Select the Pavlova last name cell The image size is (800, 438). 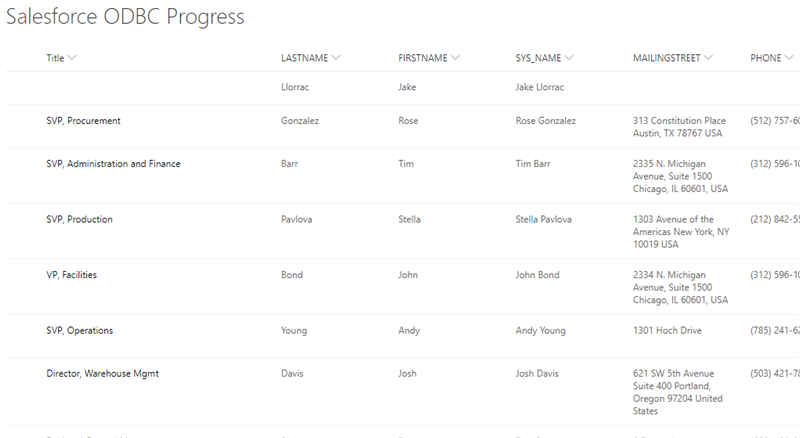click(298, 219)
